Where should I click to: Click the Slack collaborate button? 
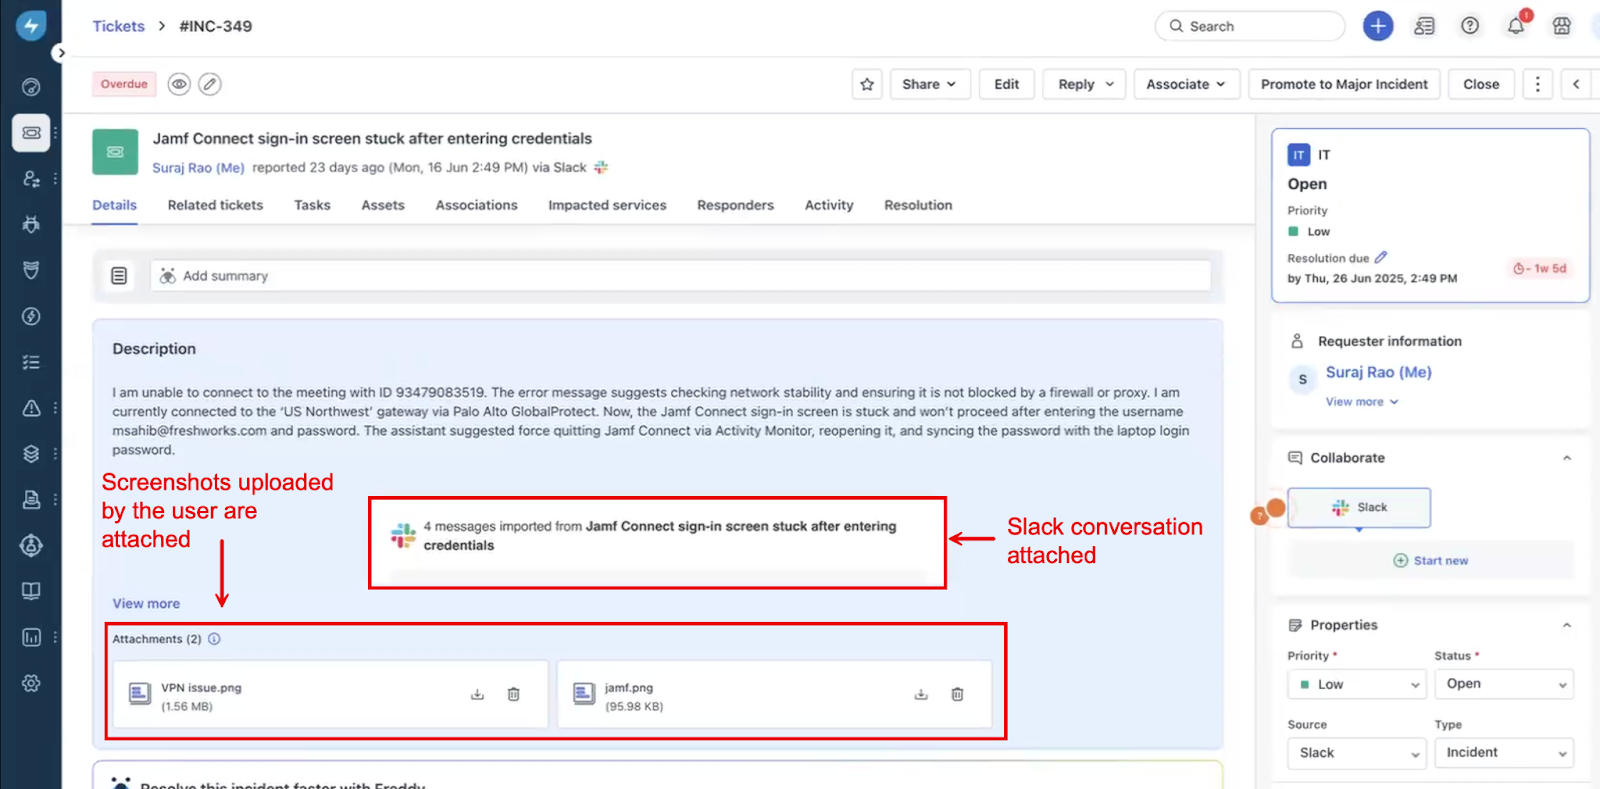pyautogui.click(x=1359, y=507)
